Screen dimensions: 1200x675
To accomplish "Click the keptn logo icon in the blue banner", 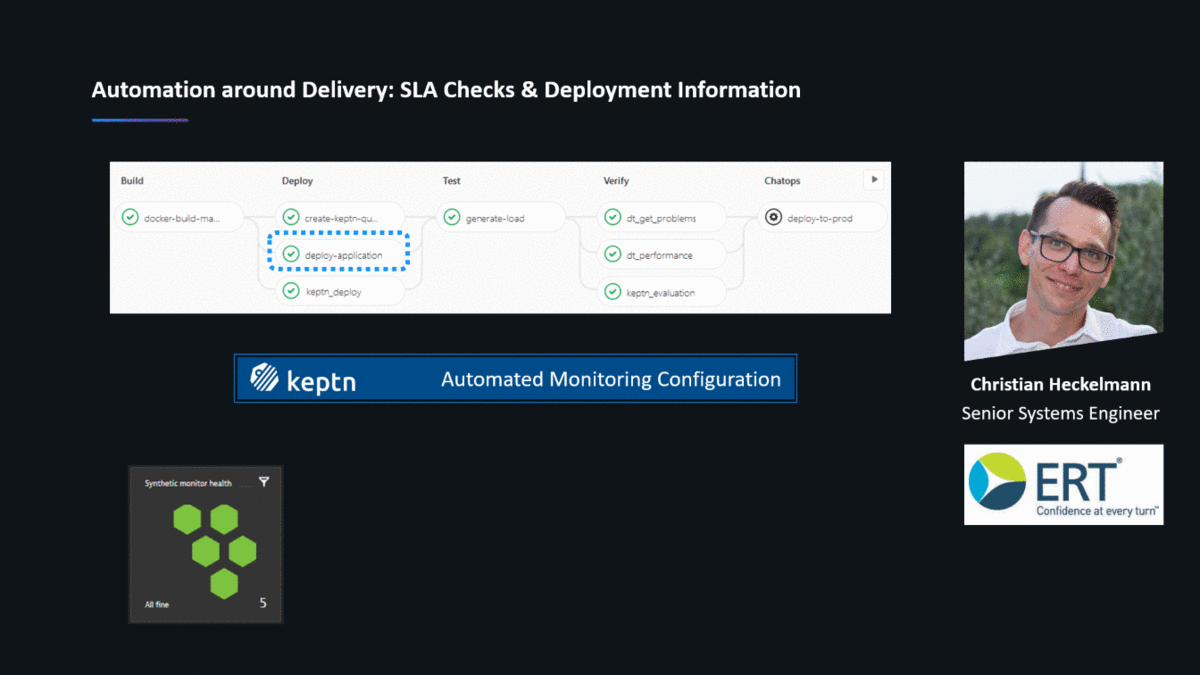I will [x=262, y=379].
